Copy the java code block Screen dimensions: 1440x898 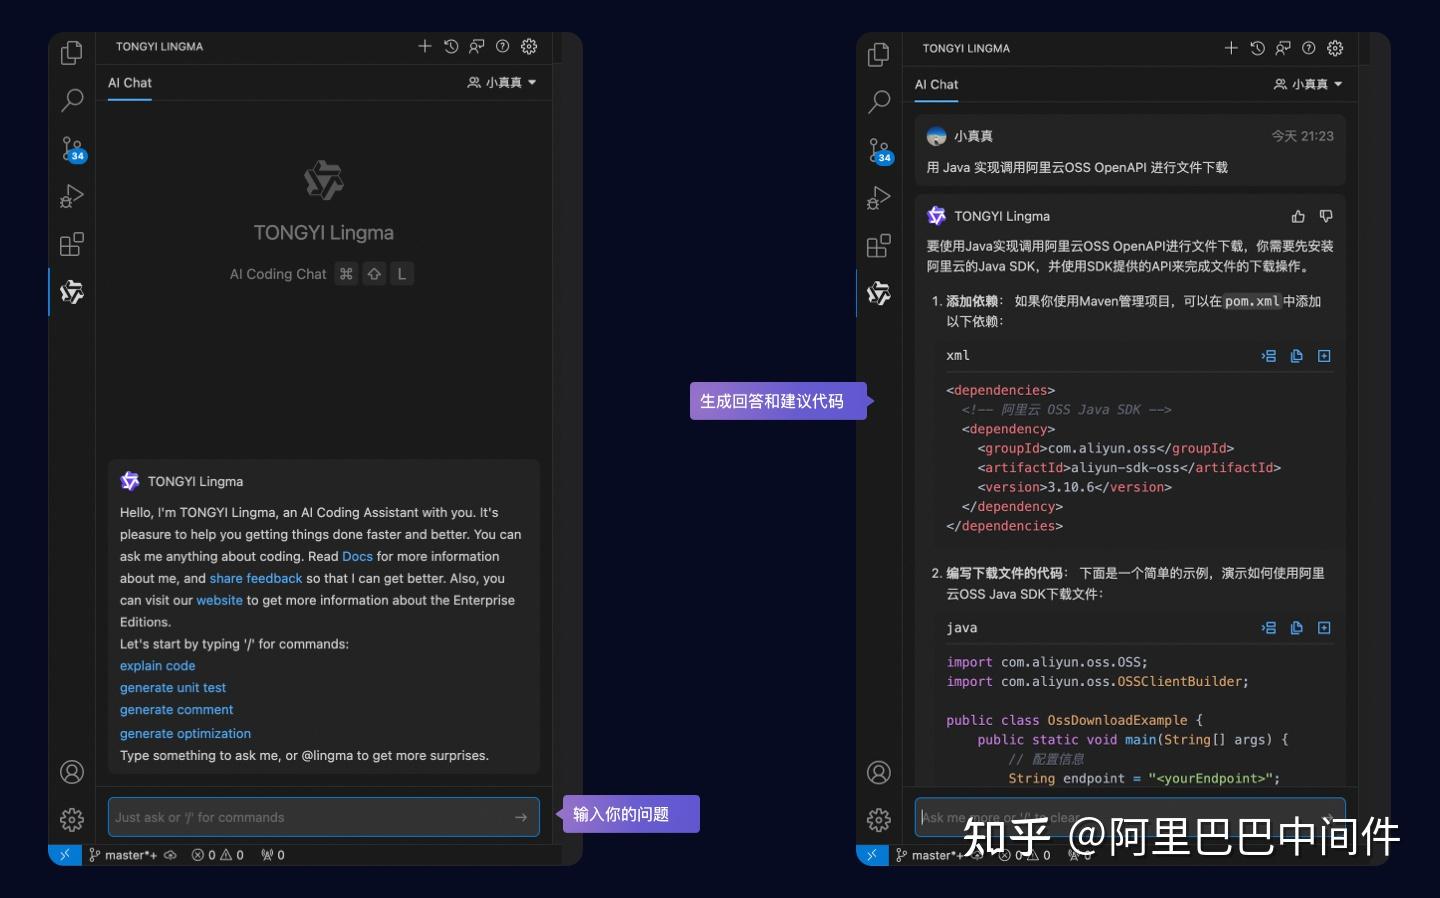(x=1297, y=628)
